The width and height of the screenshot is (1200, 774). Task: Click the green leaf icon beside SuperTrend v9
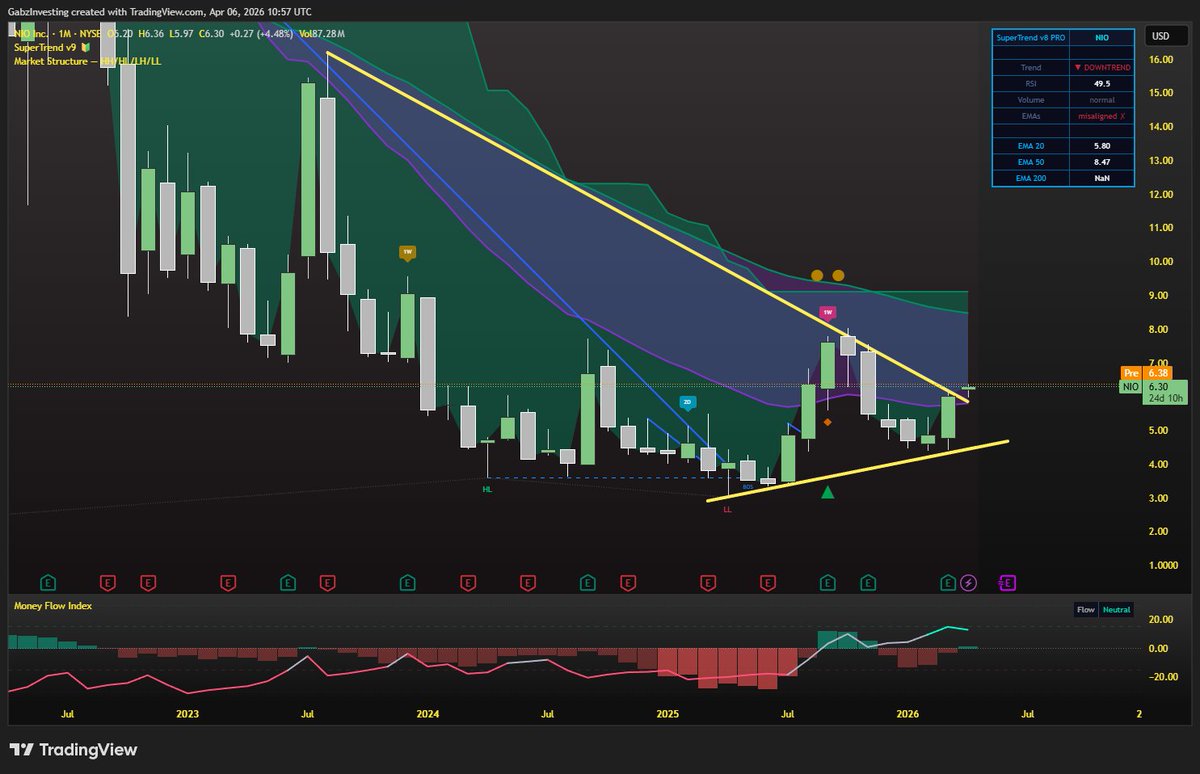86,48
